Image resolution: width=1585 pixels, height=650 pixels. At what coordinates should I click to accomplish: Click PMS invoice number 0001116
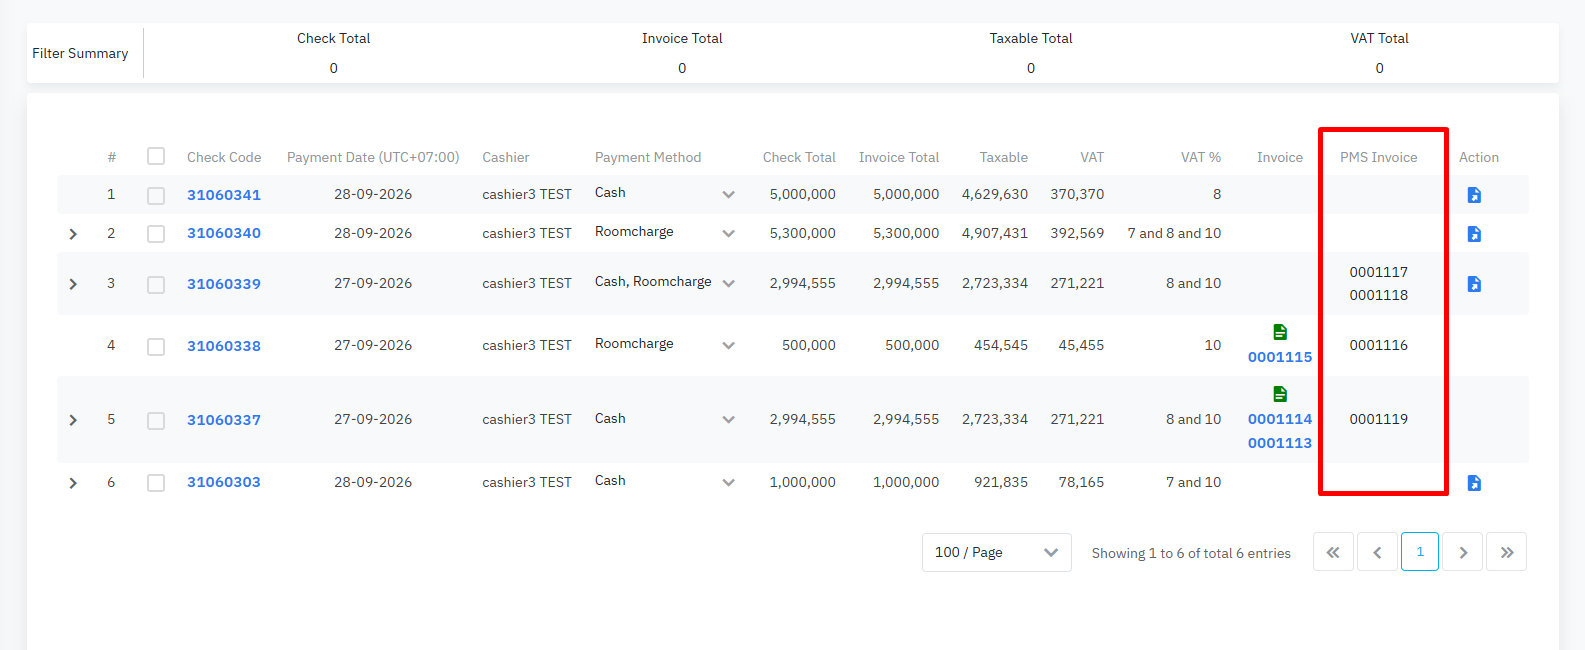1378,345
